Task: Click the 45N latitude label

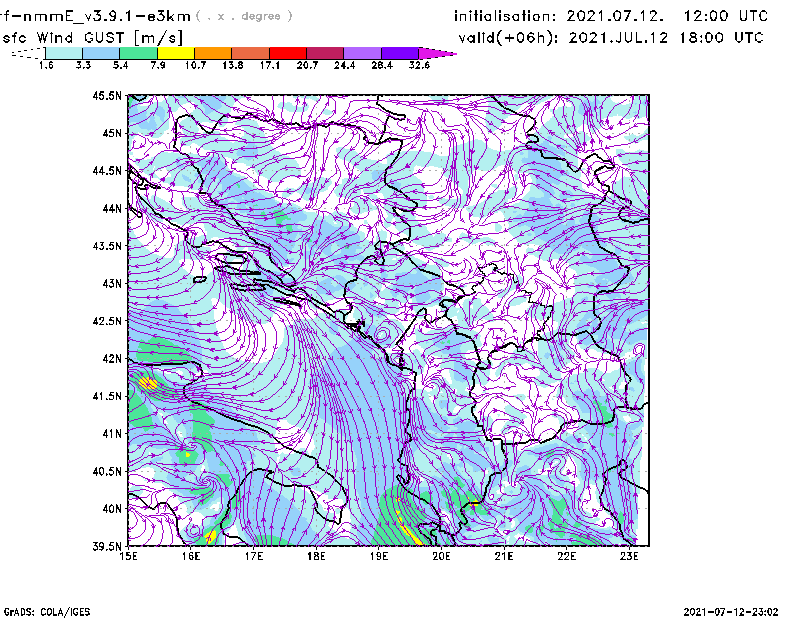Action: coord(112,133)
